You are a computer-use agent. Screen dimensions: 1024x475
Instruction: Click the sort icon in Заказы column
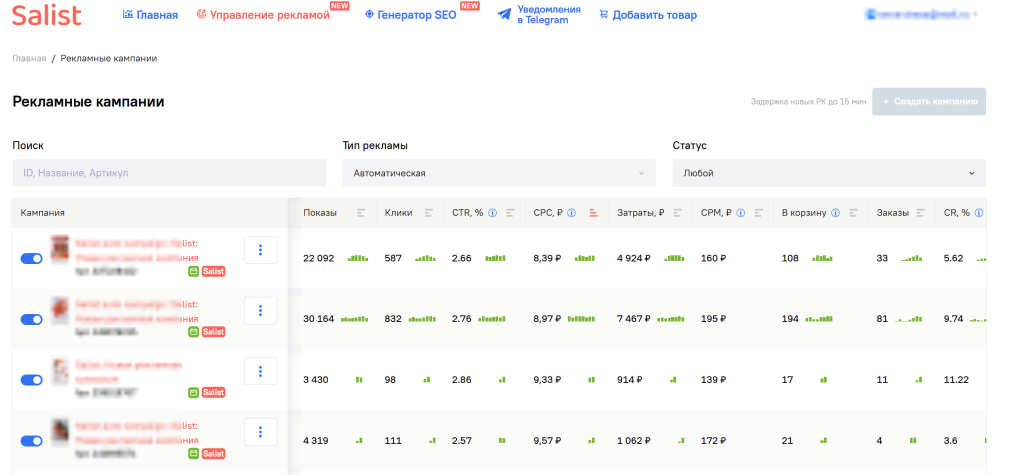pyautogui.click(x=921, y=213)
